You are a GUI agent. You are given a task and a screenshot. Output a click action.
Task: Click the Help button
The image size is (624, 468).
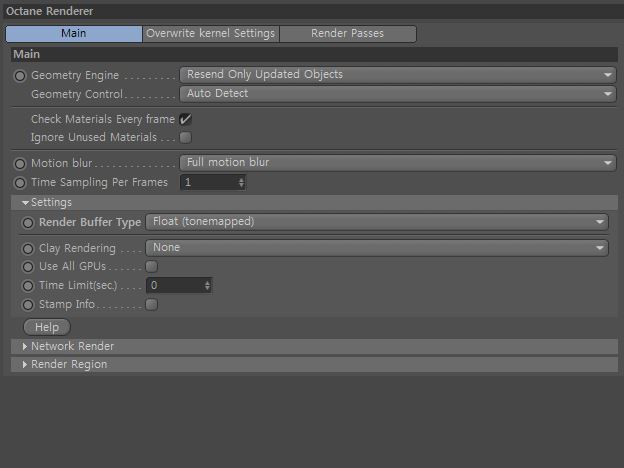(x=47, y=327)
